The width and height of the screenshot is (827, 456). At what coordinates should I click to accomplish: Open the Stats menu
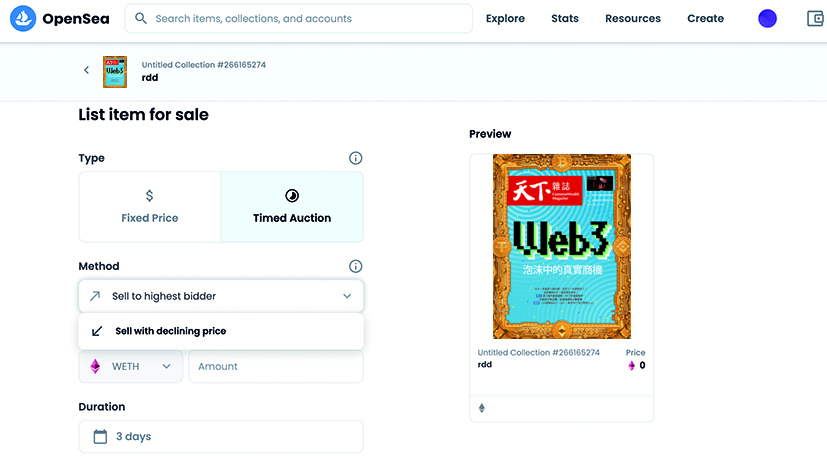[565, 18]
